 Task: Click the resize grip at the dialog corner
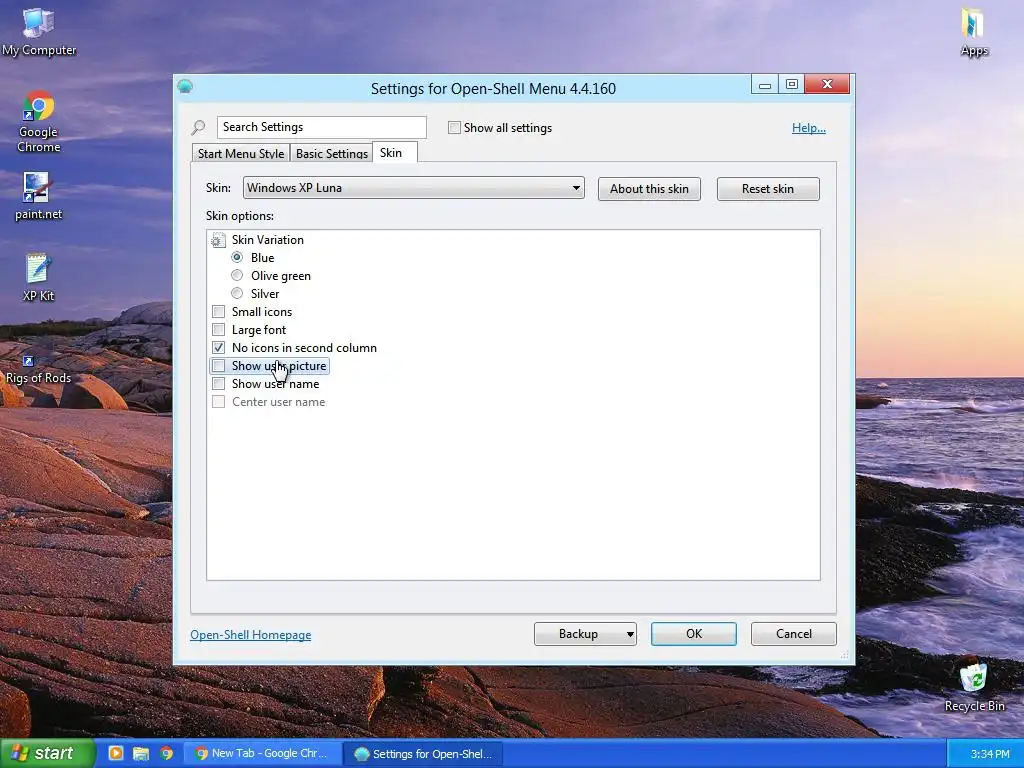(846, 655)
